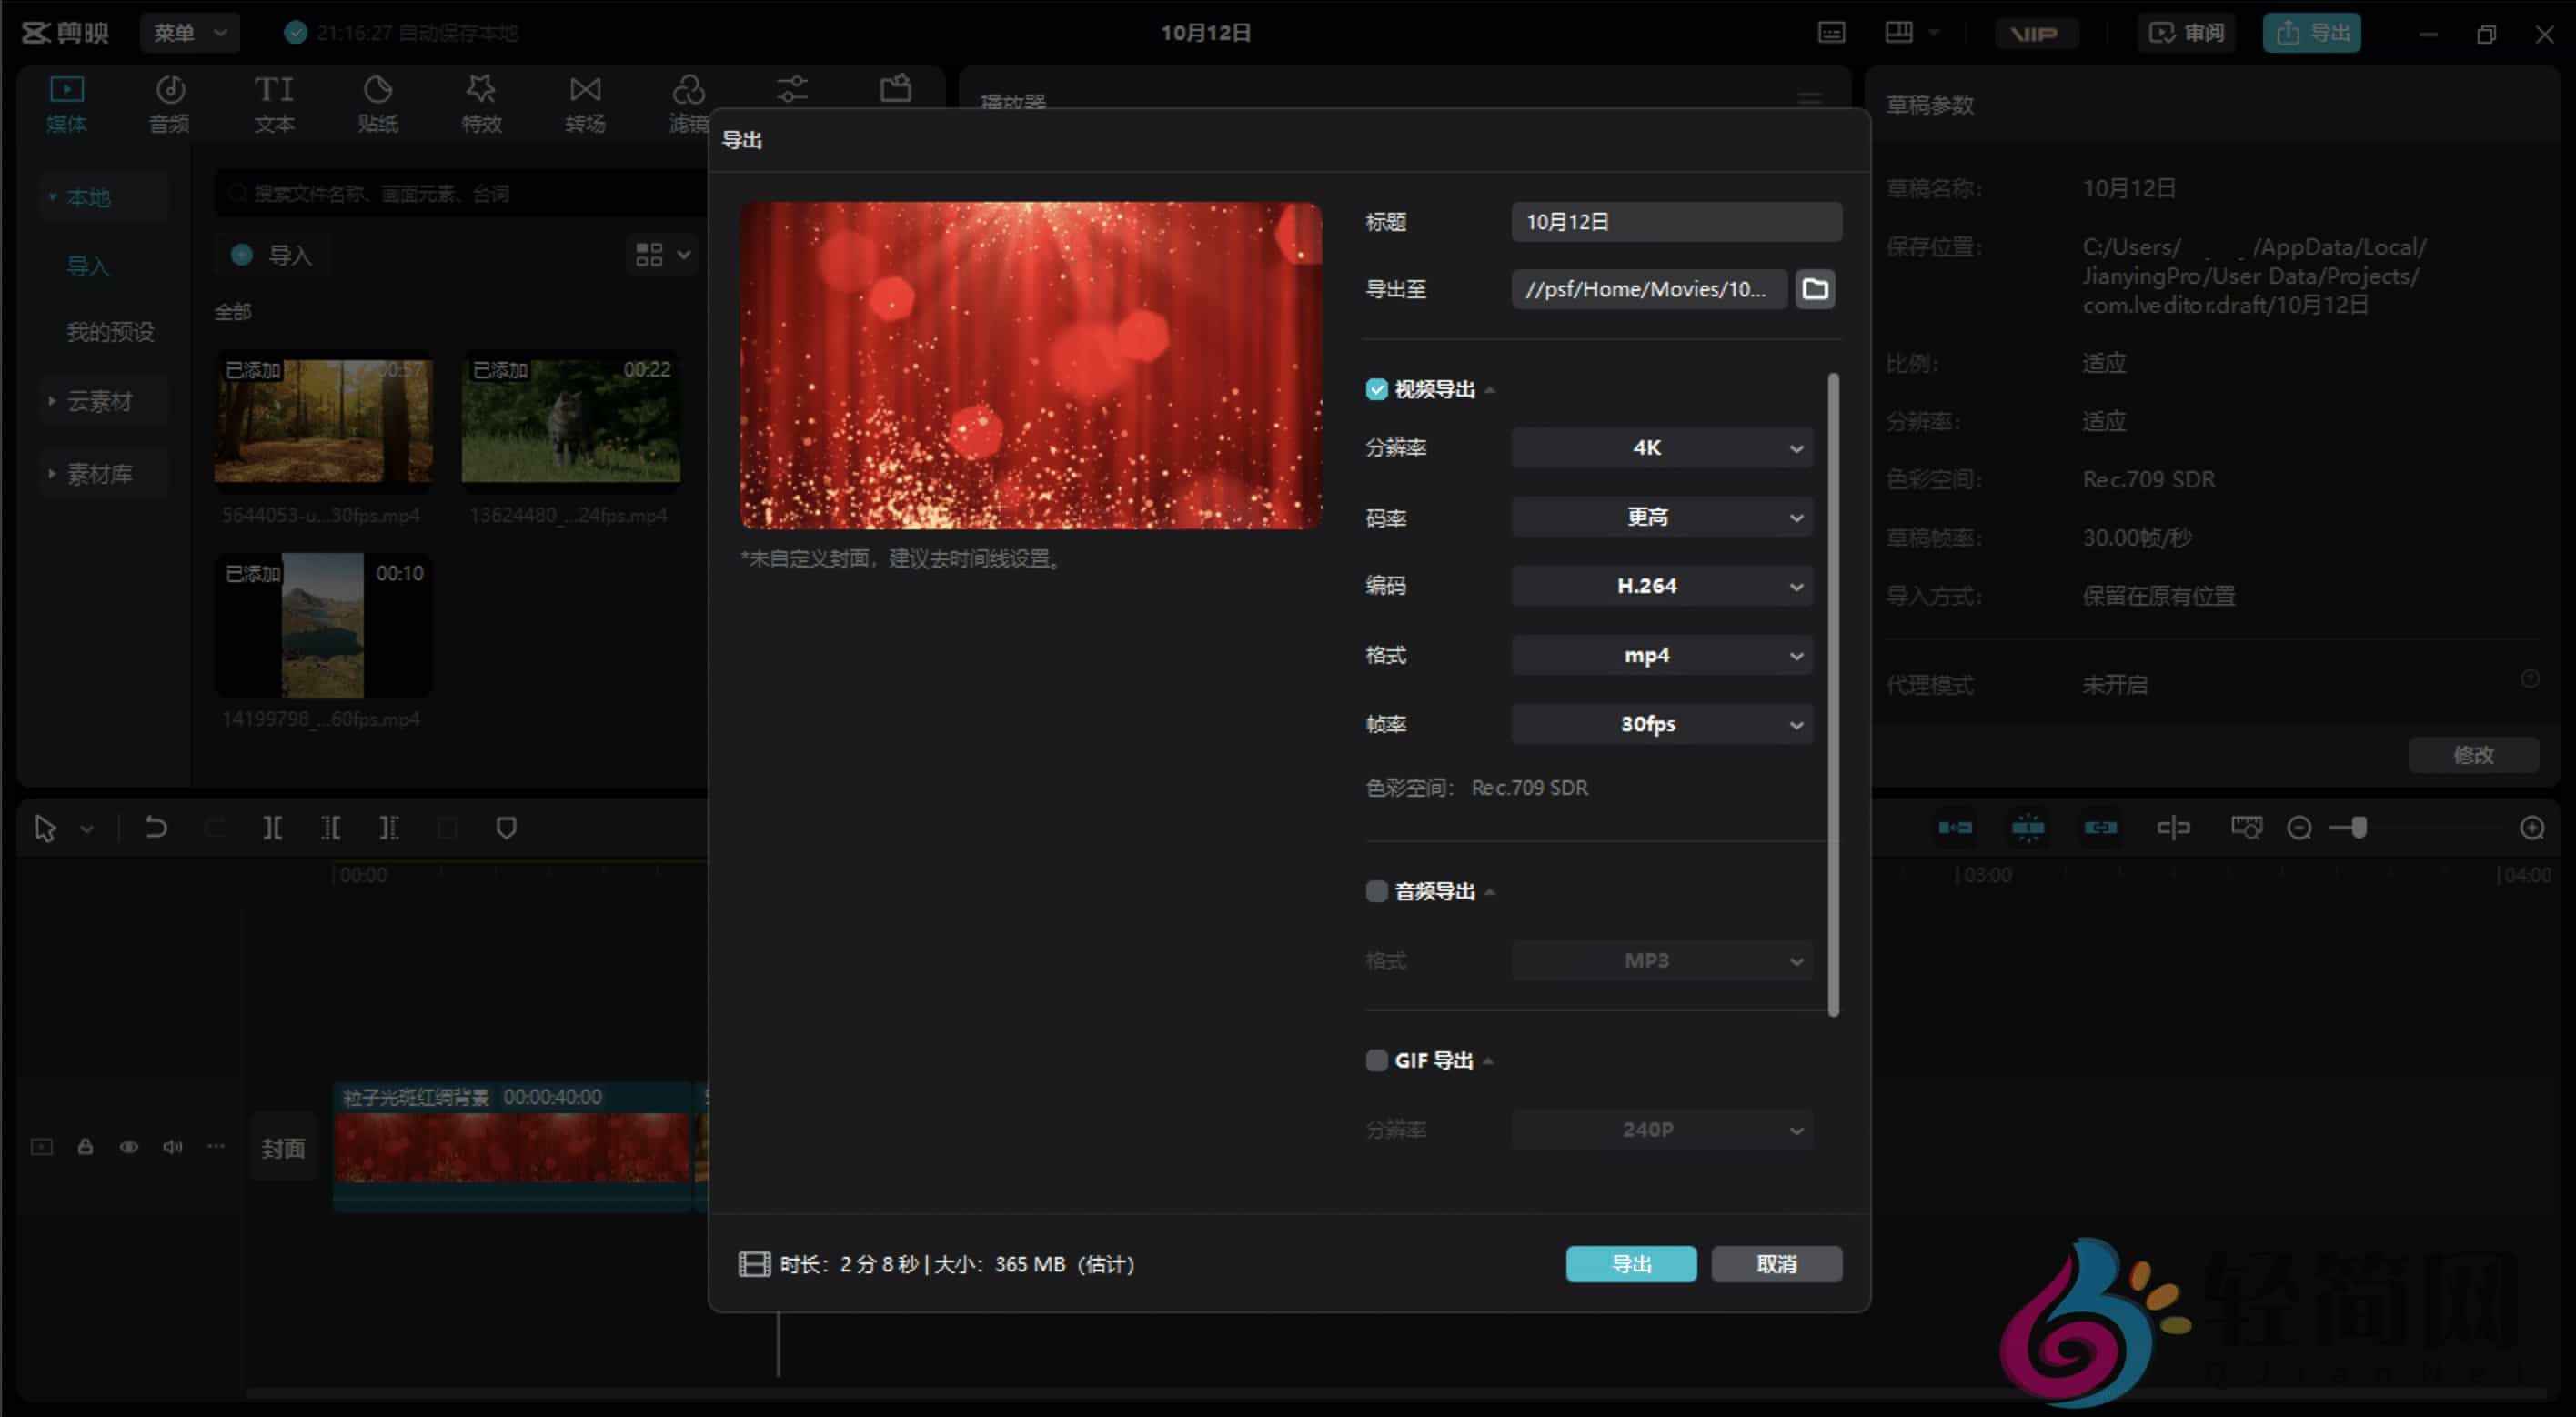Disable the 视频导出 video export checkbox
Viewport: 2576px width, 1417px height.
(x=1375, y=389)
